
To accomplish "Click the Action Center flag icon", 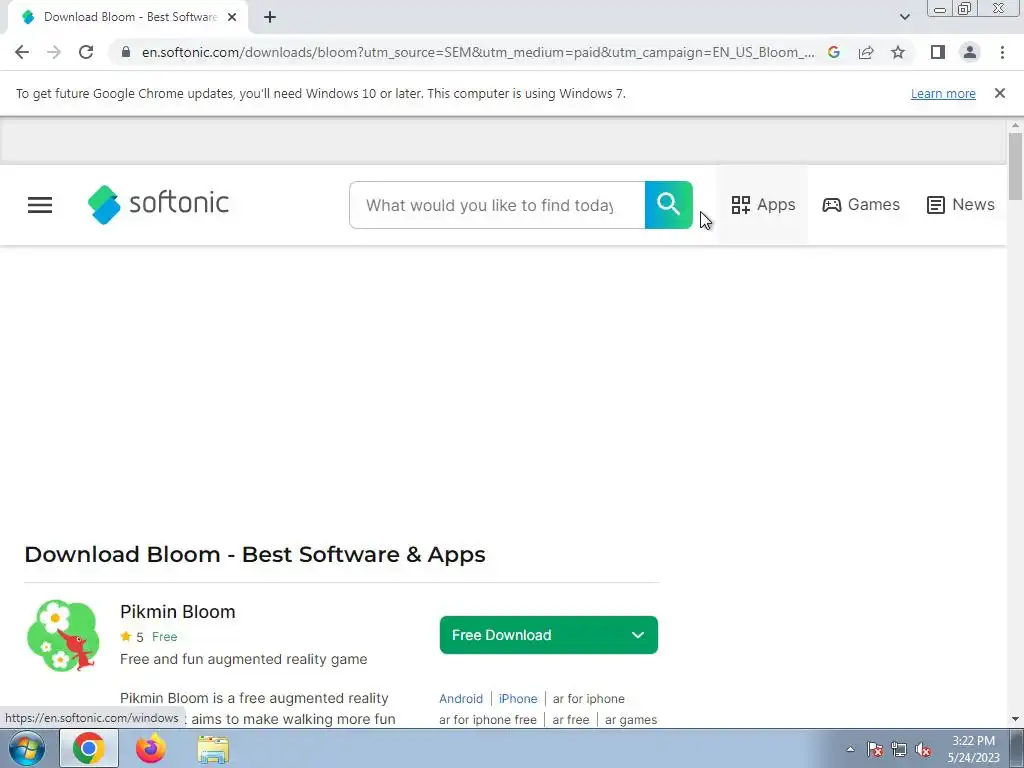I will tap(875, 749).
